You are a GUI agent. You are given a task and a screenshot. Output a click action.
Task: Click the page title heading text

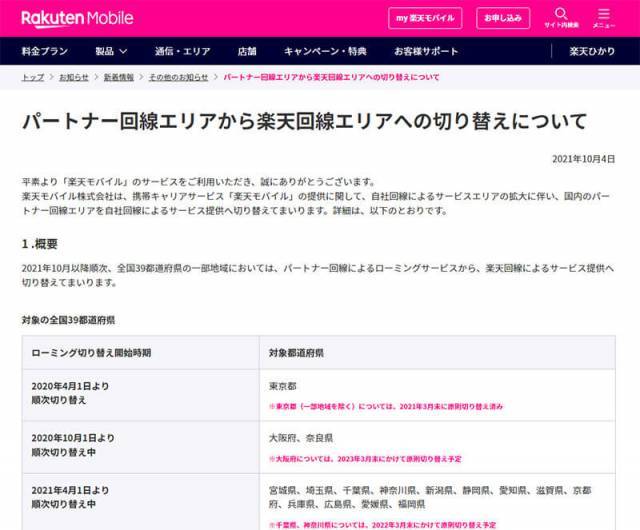[x=304, y=121]
